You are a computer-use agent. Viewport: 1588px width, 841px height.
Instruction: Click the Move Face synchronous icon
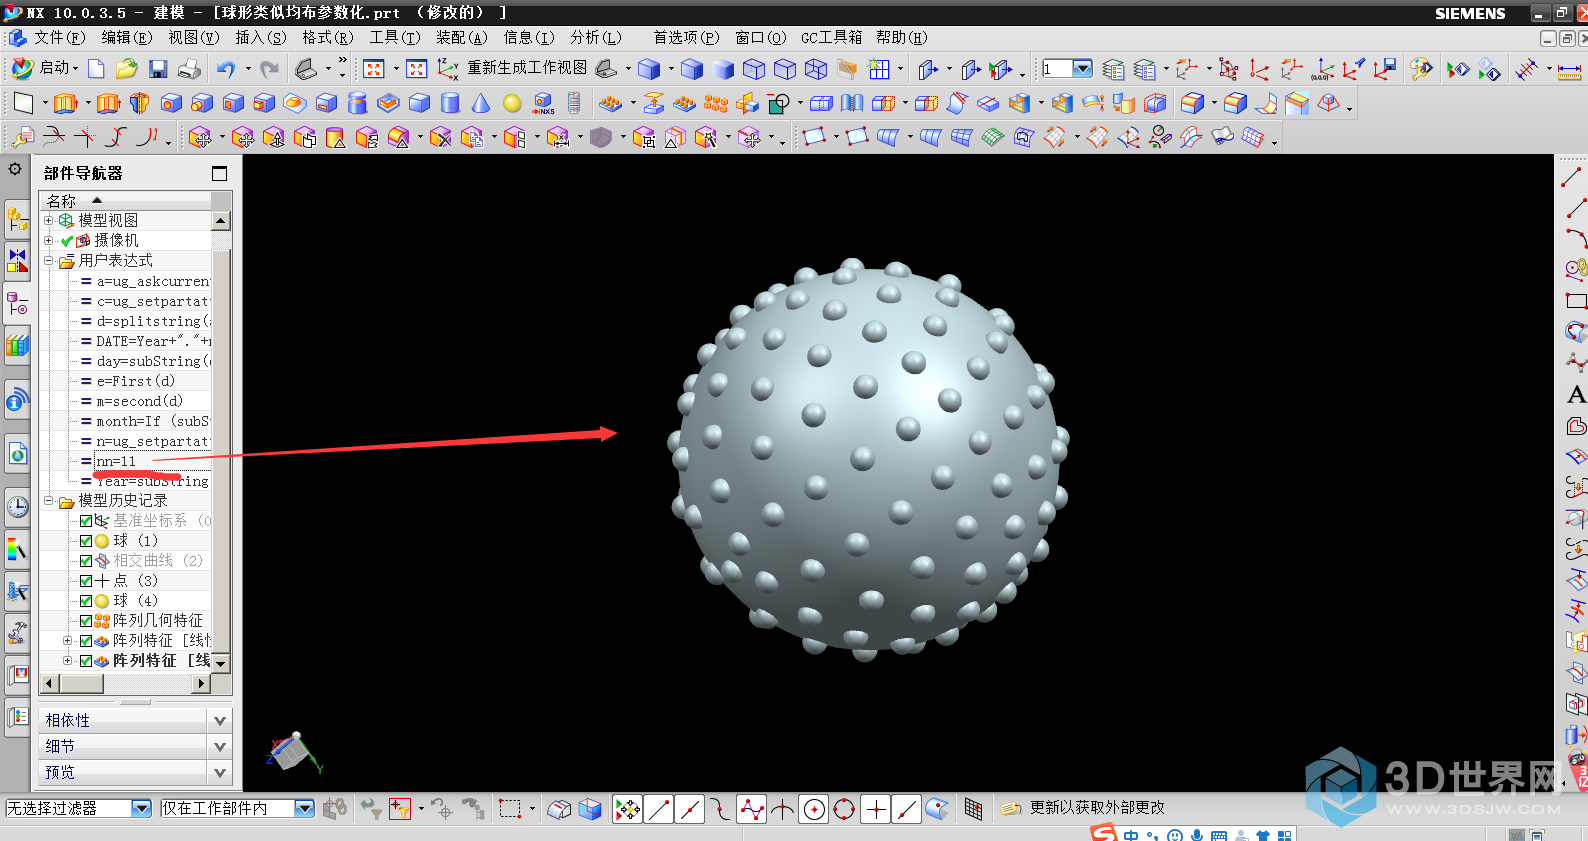(200, 137)
